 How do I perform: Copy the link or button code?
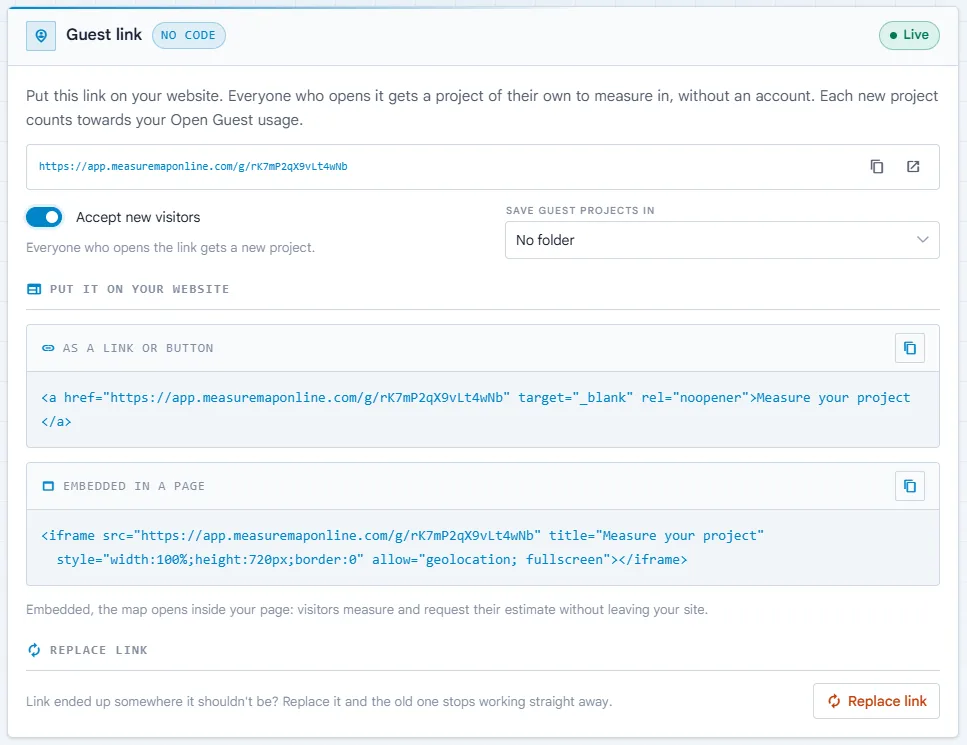(x=910, y=348)
